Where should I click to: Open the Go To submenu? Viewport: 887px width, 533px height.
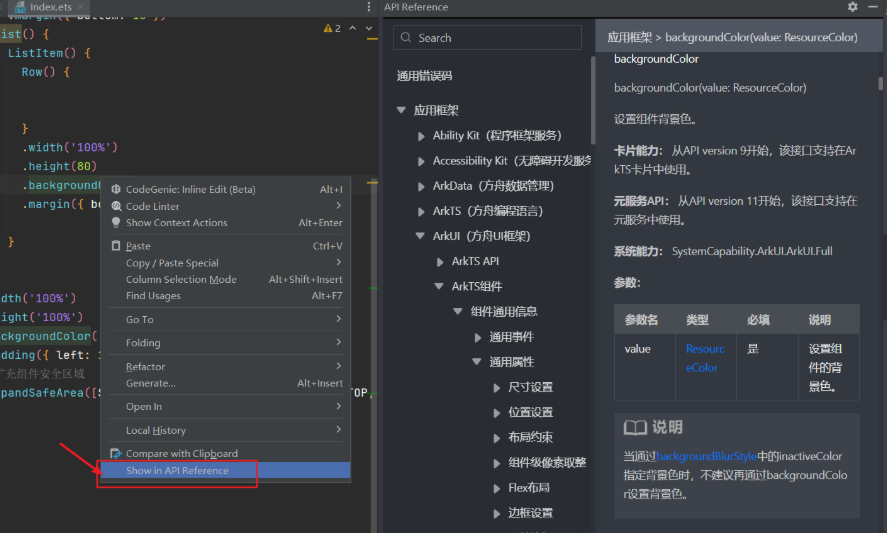(226, 319)
